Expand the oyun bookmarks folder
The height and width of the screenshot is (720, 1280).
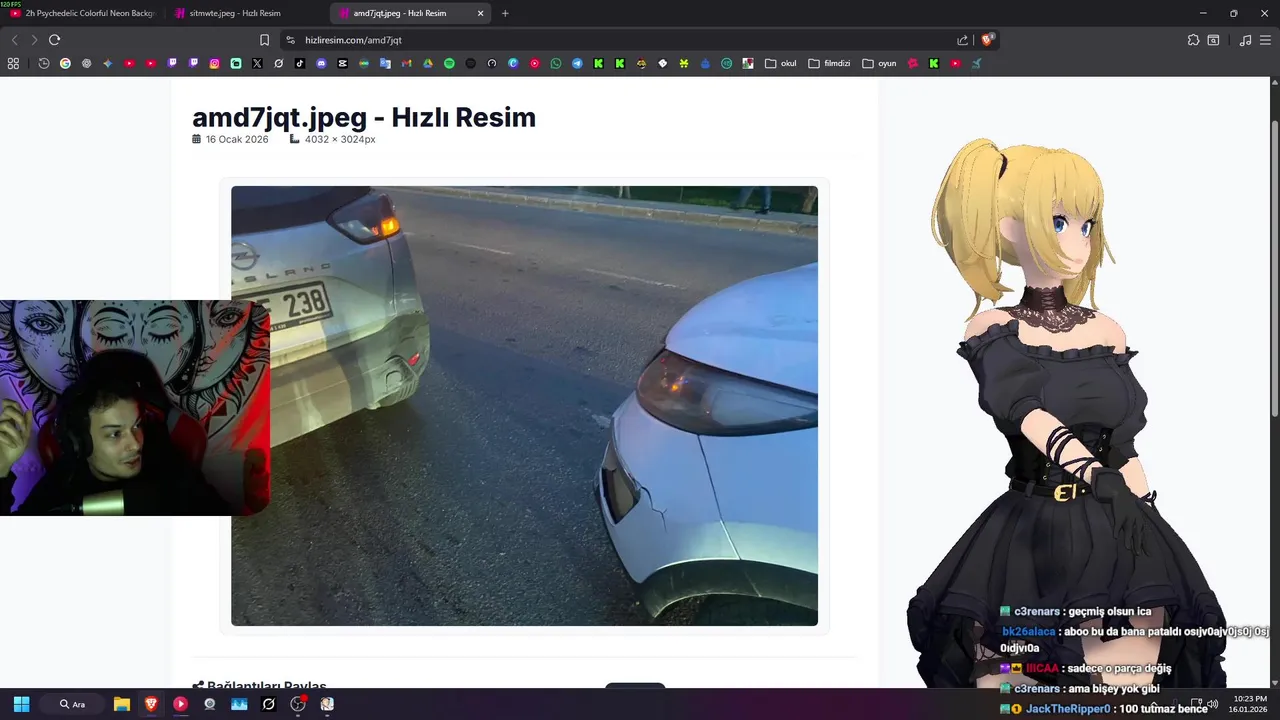coord(879,63)
